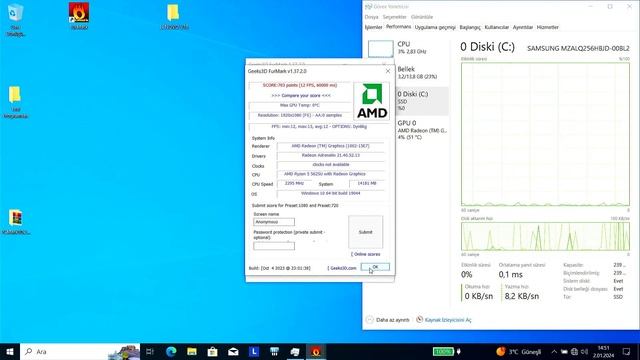Open Mail app from taskbar
Viewport: 640px width, 360px height.
(233, 351)
